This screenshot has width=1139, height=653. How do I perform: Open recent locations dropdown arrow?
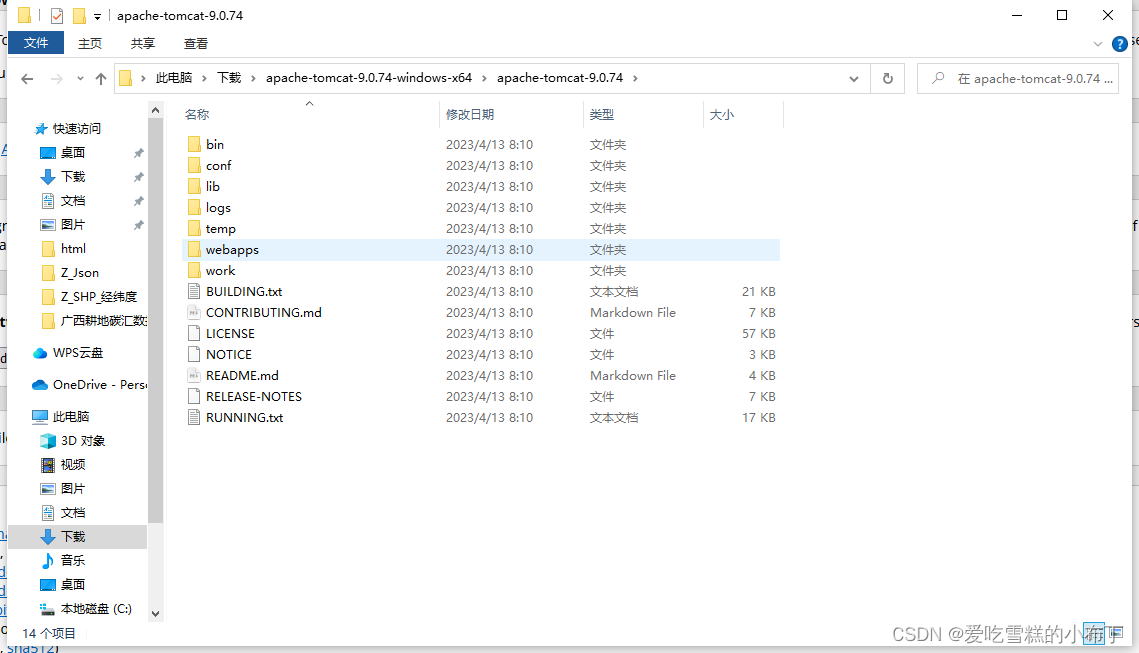click(80, 78)
